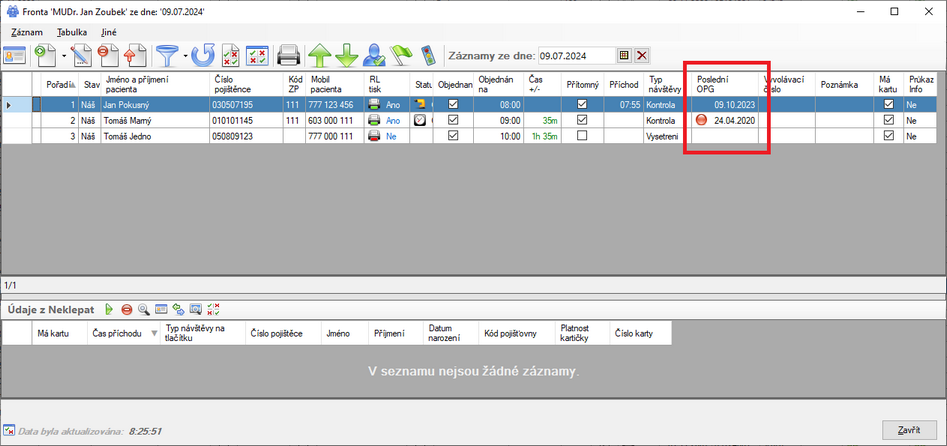The height and width of the screenshot is (446, 947).
Task: Select the row indicator of first record
Action: 16,104
